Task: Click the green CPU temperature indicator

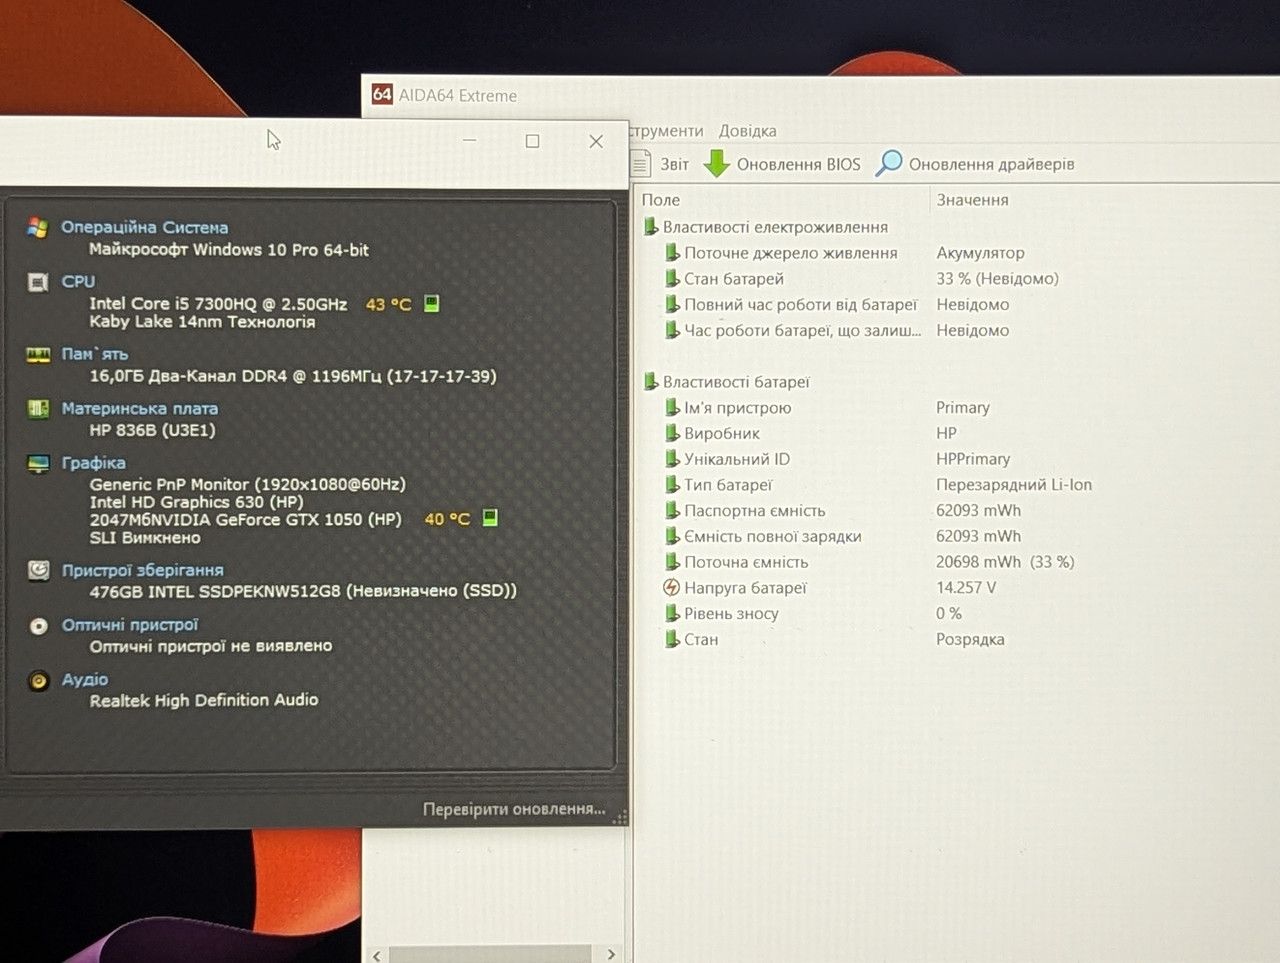Action: (431, 303)
